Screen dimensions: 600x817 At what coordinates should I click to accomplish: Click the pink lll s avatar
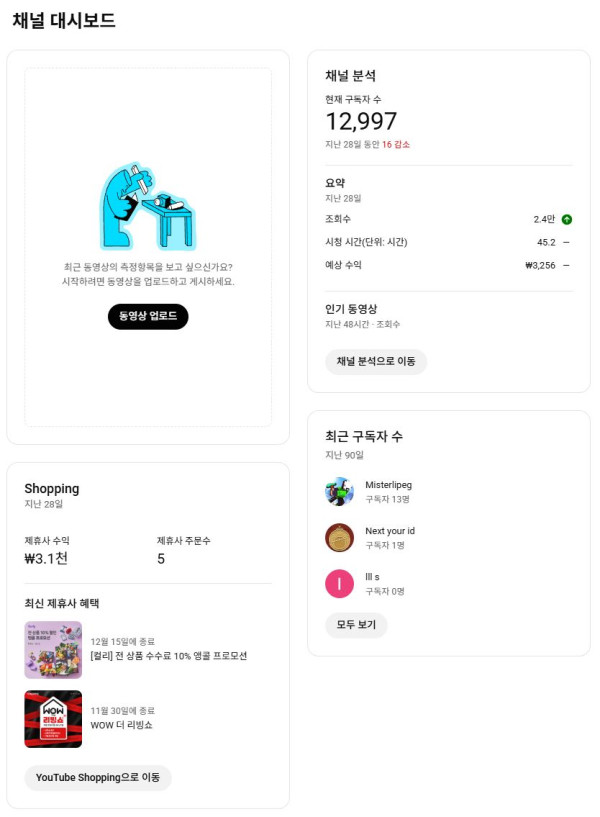(x=340, y=583)
